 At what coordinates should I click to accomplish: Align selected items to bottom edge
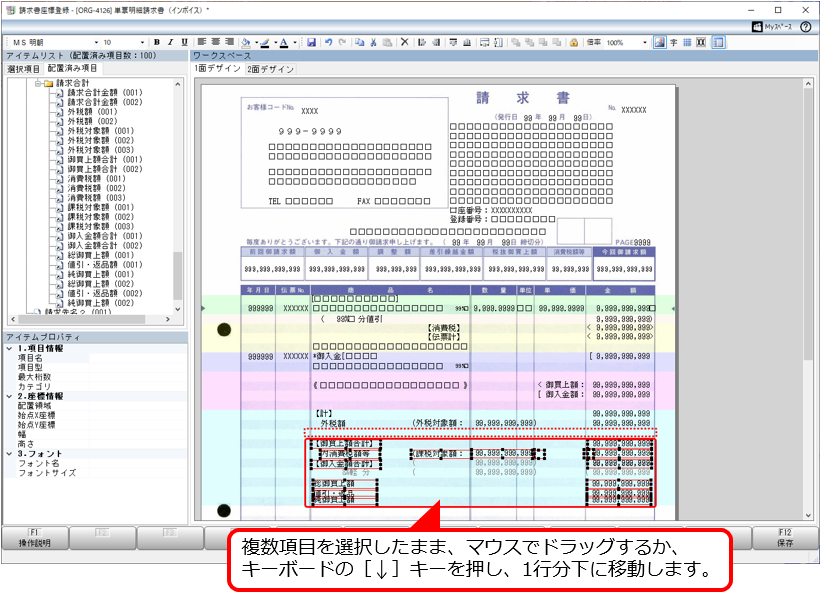pyautogui.click(x=467, y=42)
